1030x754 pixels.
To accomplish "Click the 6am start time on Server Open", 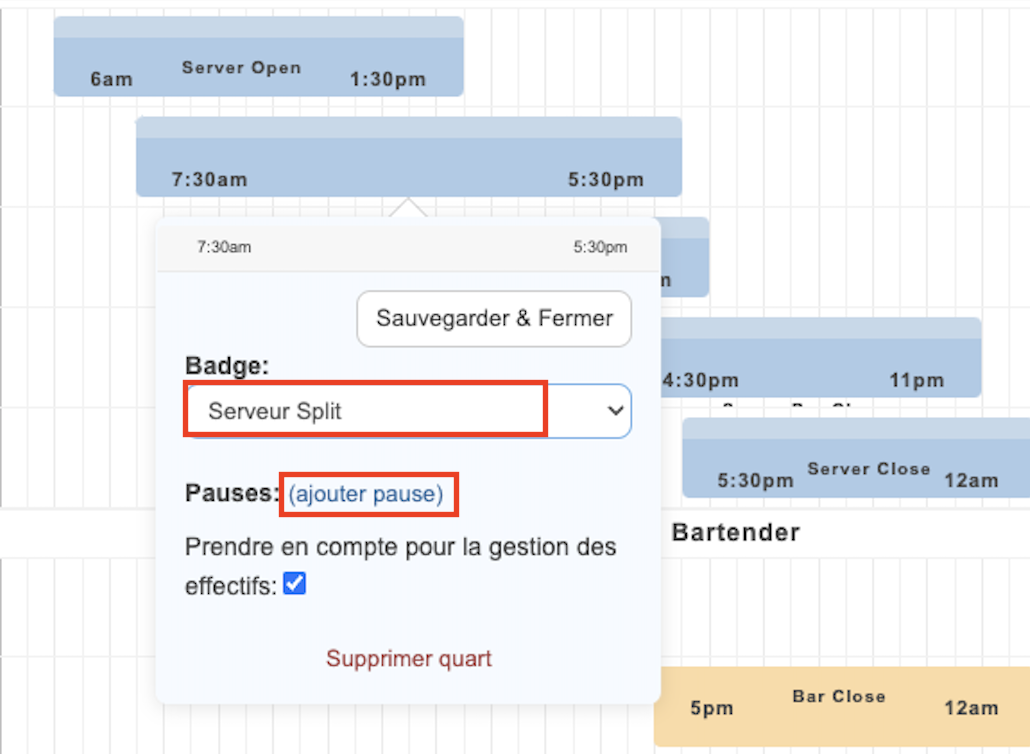I will (111, 79).
